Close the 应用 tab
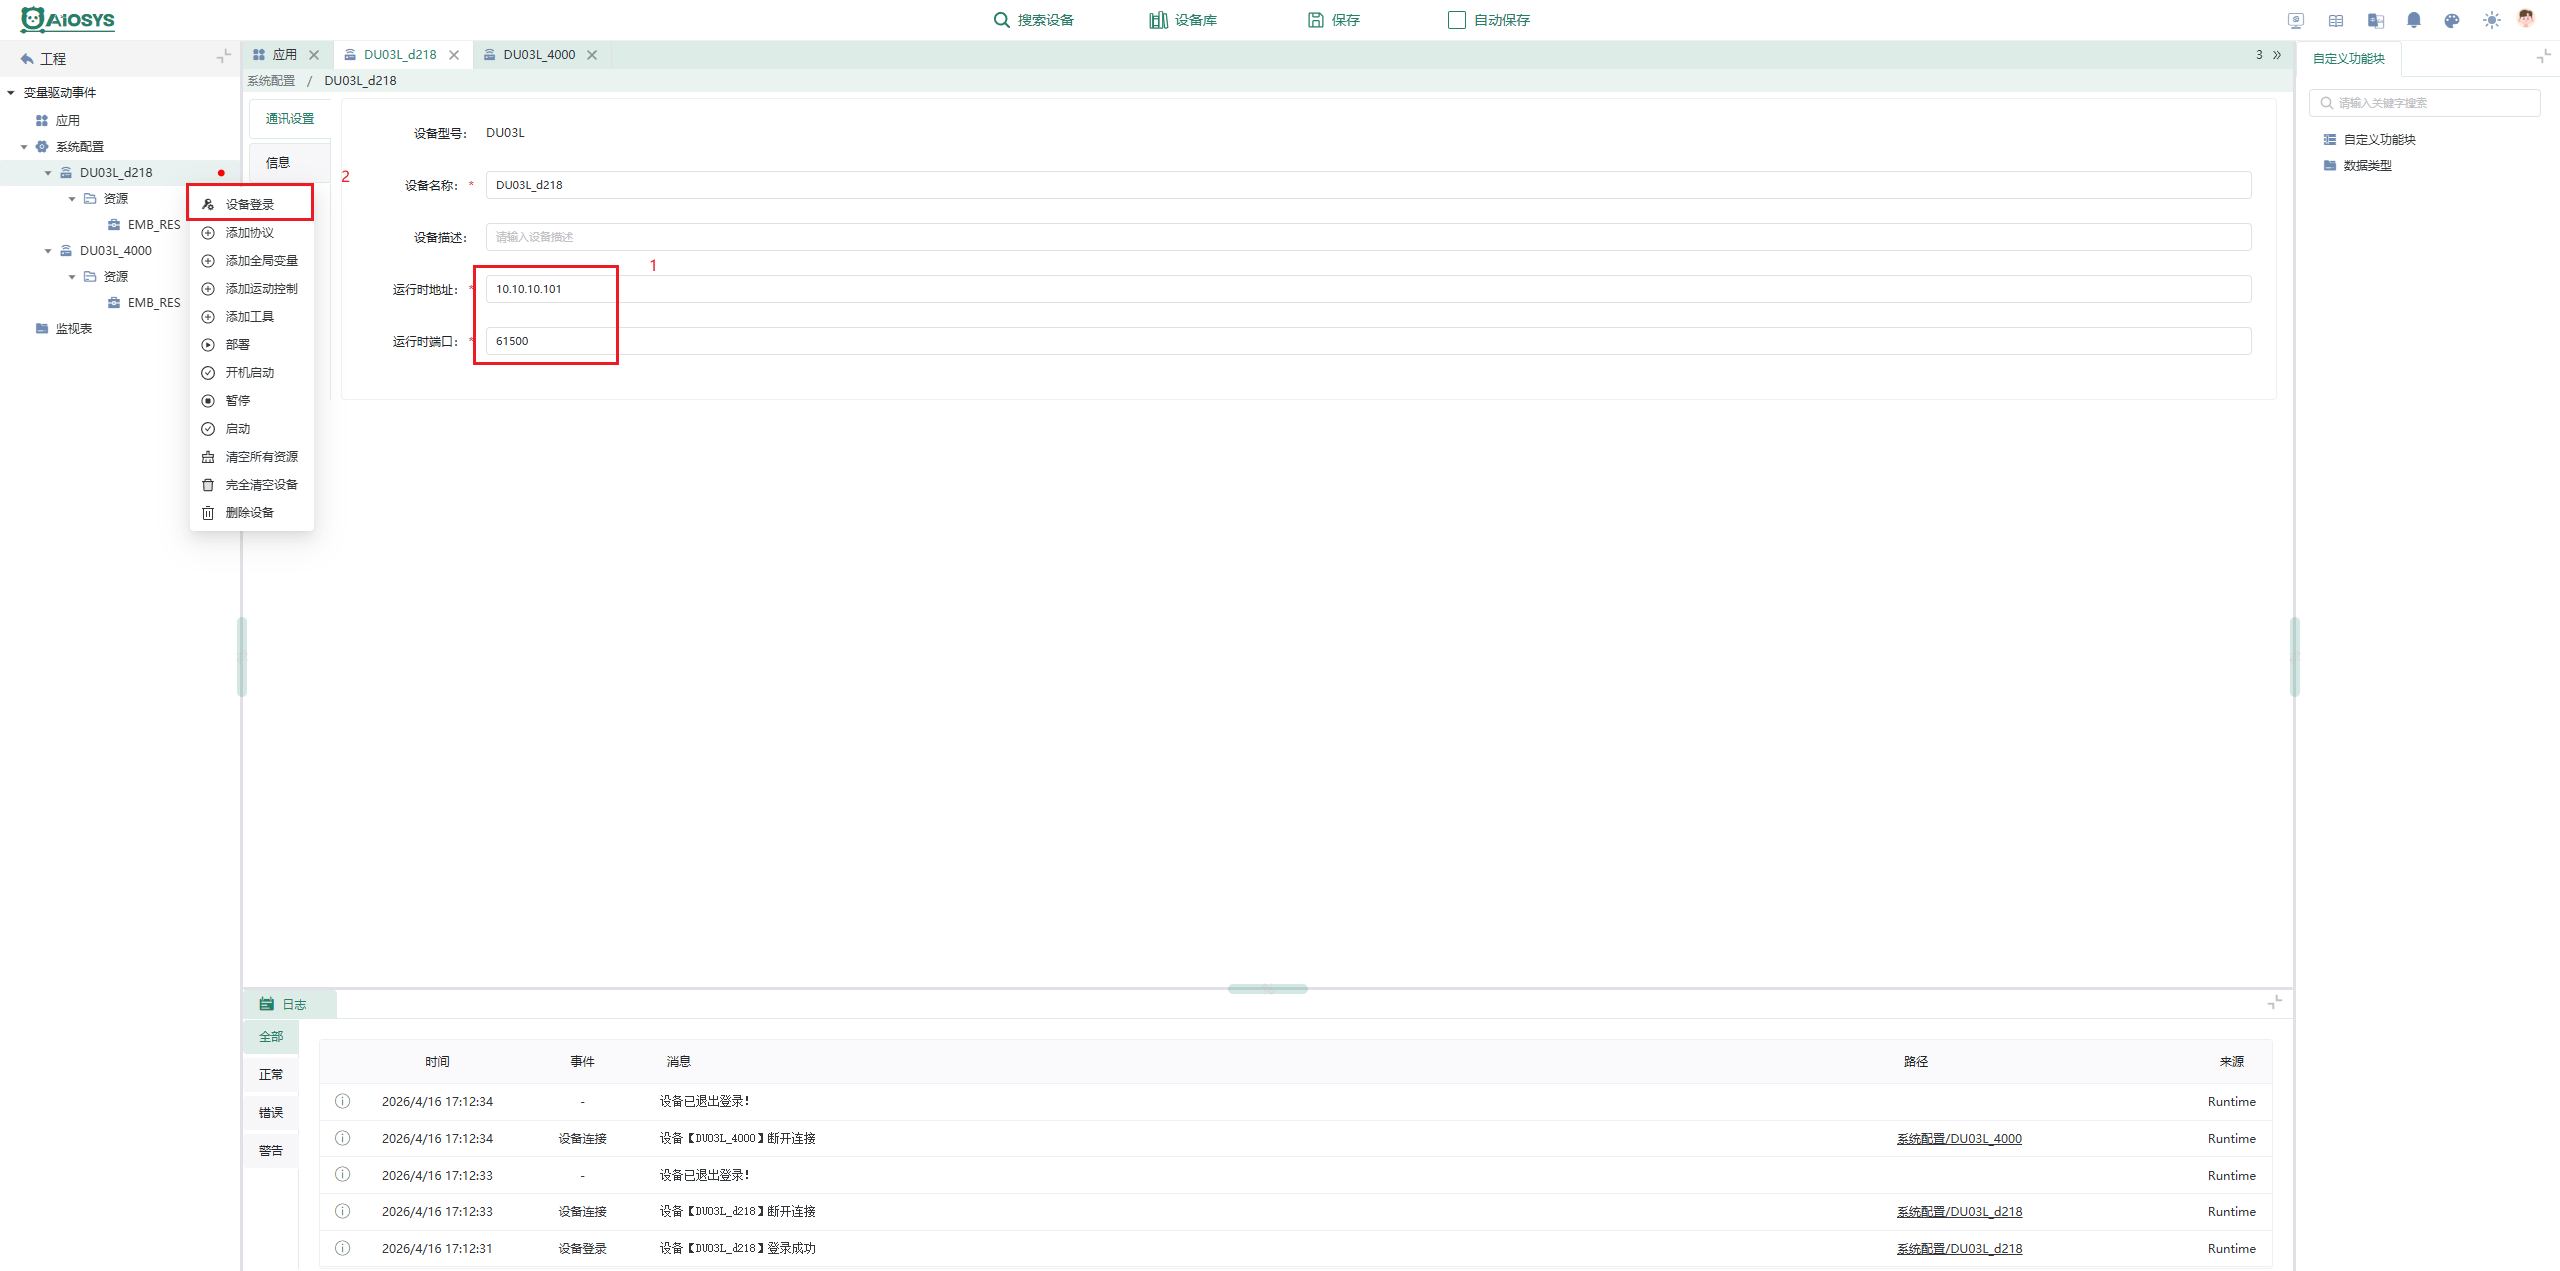 pyautogui.click(x=314, y=55)
